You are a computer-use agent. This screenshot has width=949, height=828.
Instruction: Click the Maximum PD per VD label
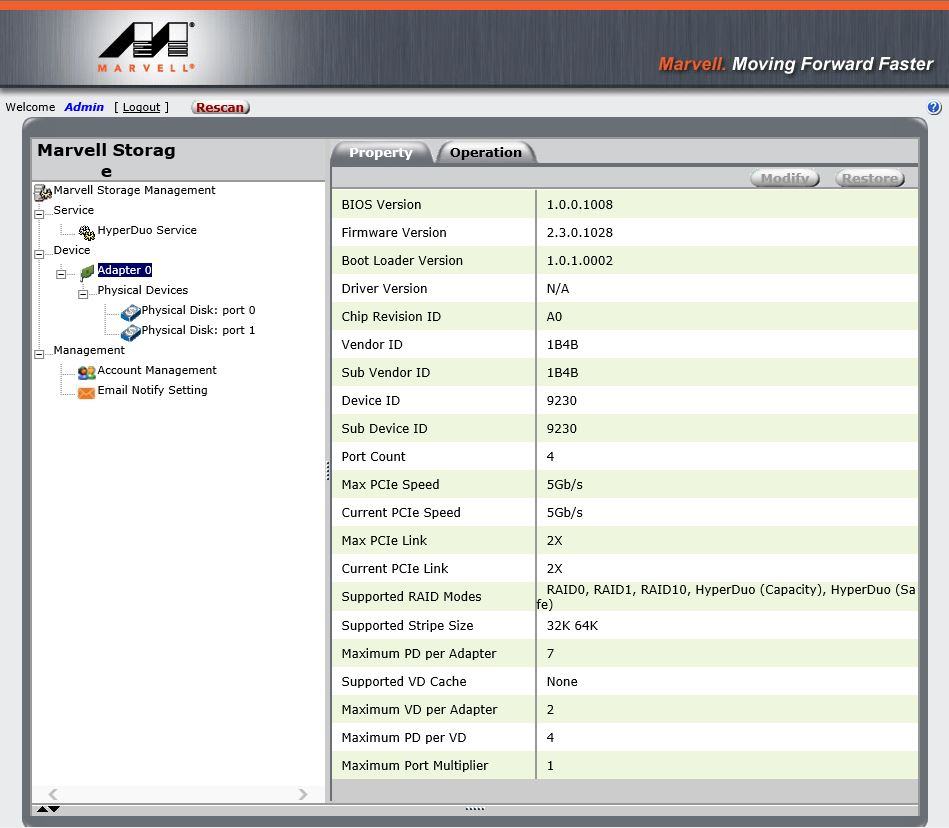[404, 737]
